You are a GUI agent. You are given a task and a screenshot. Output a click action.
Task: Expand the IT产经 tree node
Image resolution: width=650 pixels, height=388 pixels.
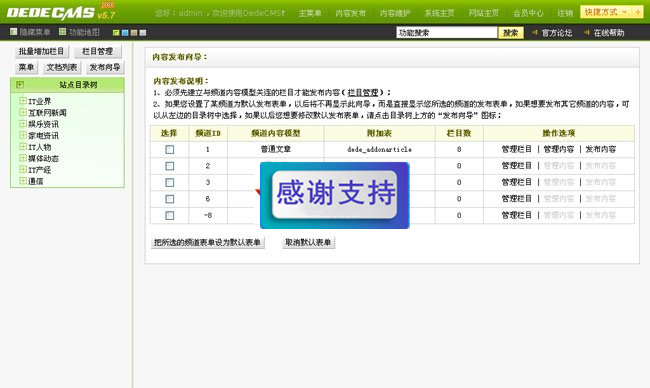point(23,169)
